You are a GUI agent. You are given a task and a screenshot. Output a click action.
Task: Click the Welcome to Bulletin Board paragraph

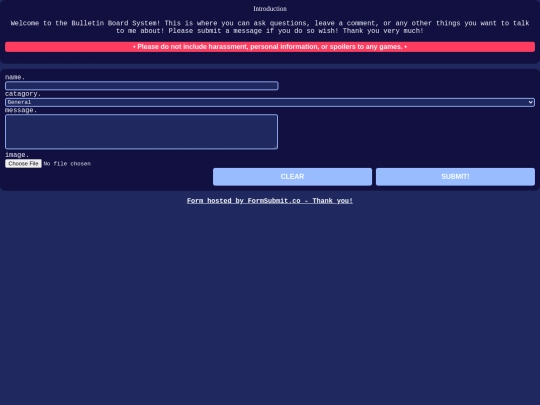[x=270, y=27]
